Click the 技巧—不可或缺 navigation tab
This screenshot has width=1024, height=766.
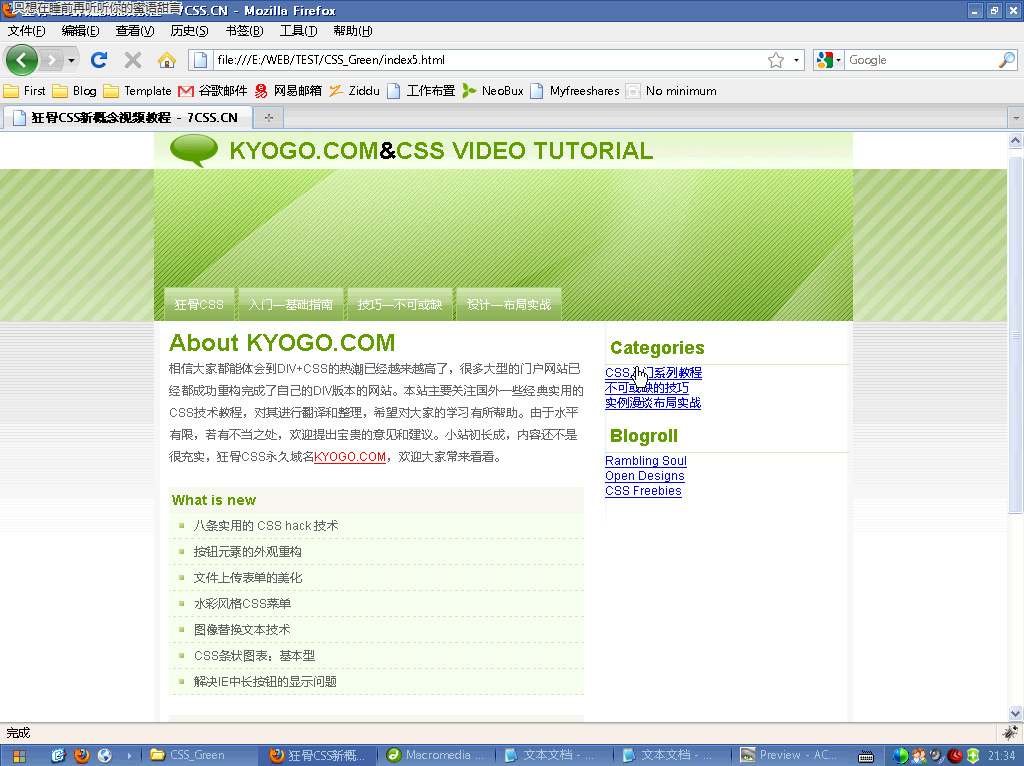pyautogui.click(x=400, y=304)
